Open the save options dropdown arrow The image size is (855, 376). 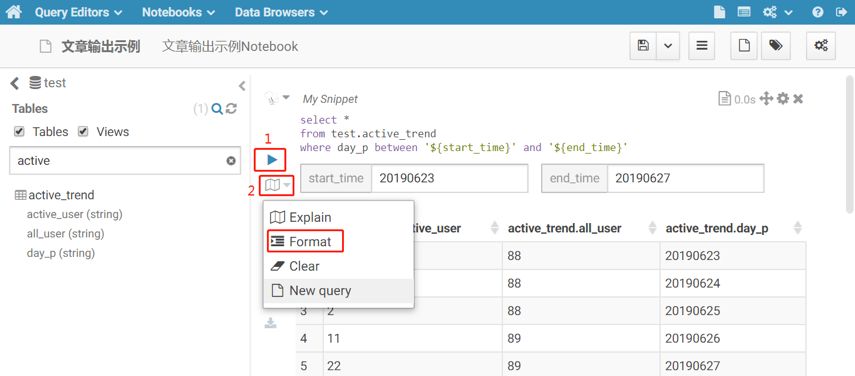tap(668, 46)
